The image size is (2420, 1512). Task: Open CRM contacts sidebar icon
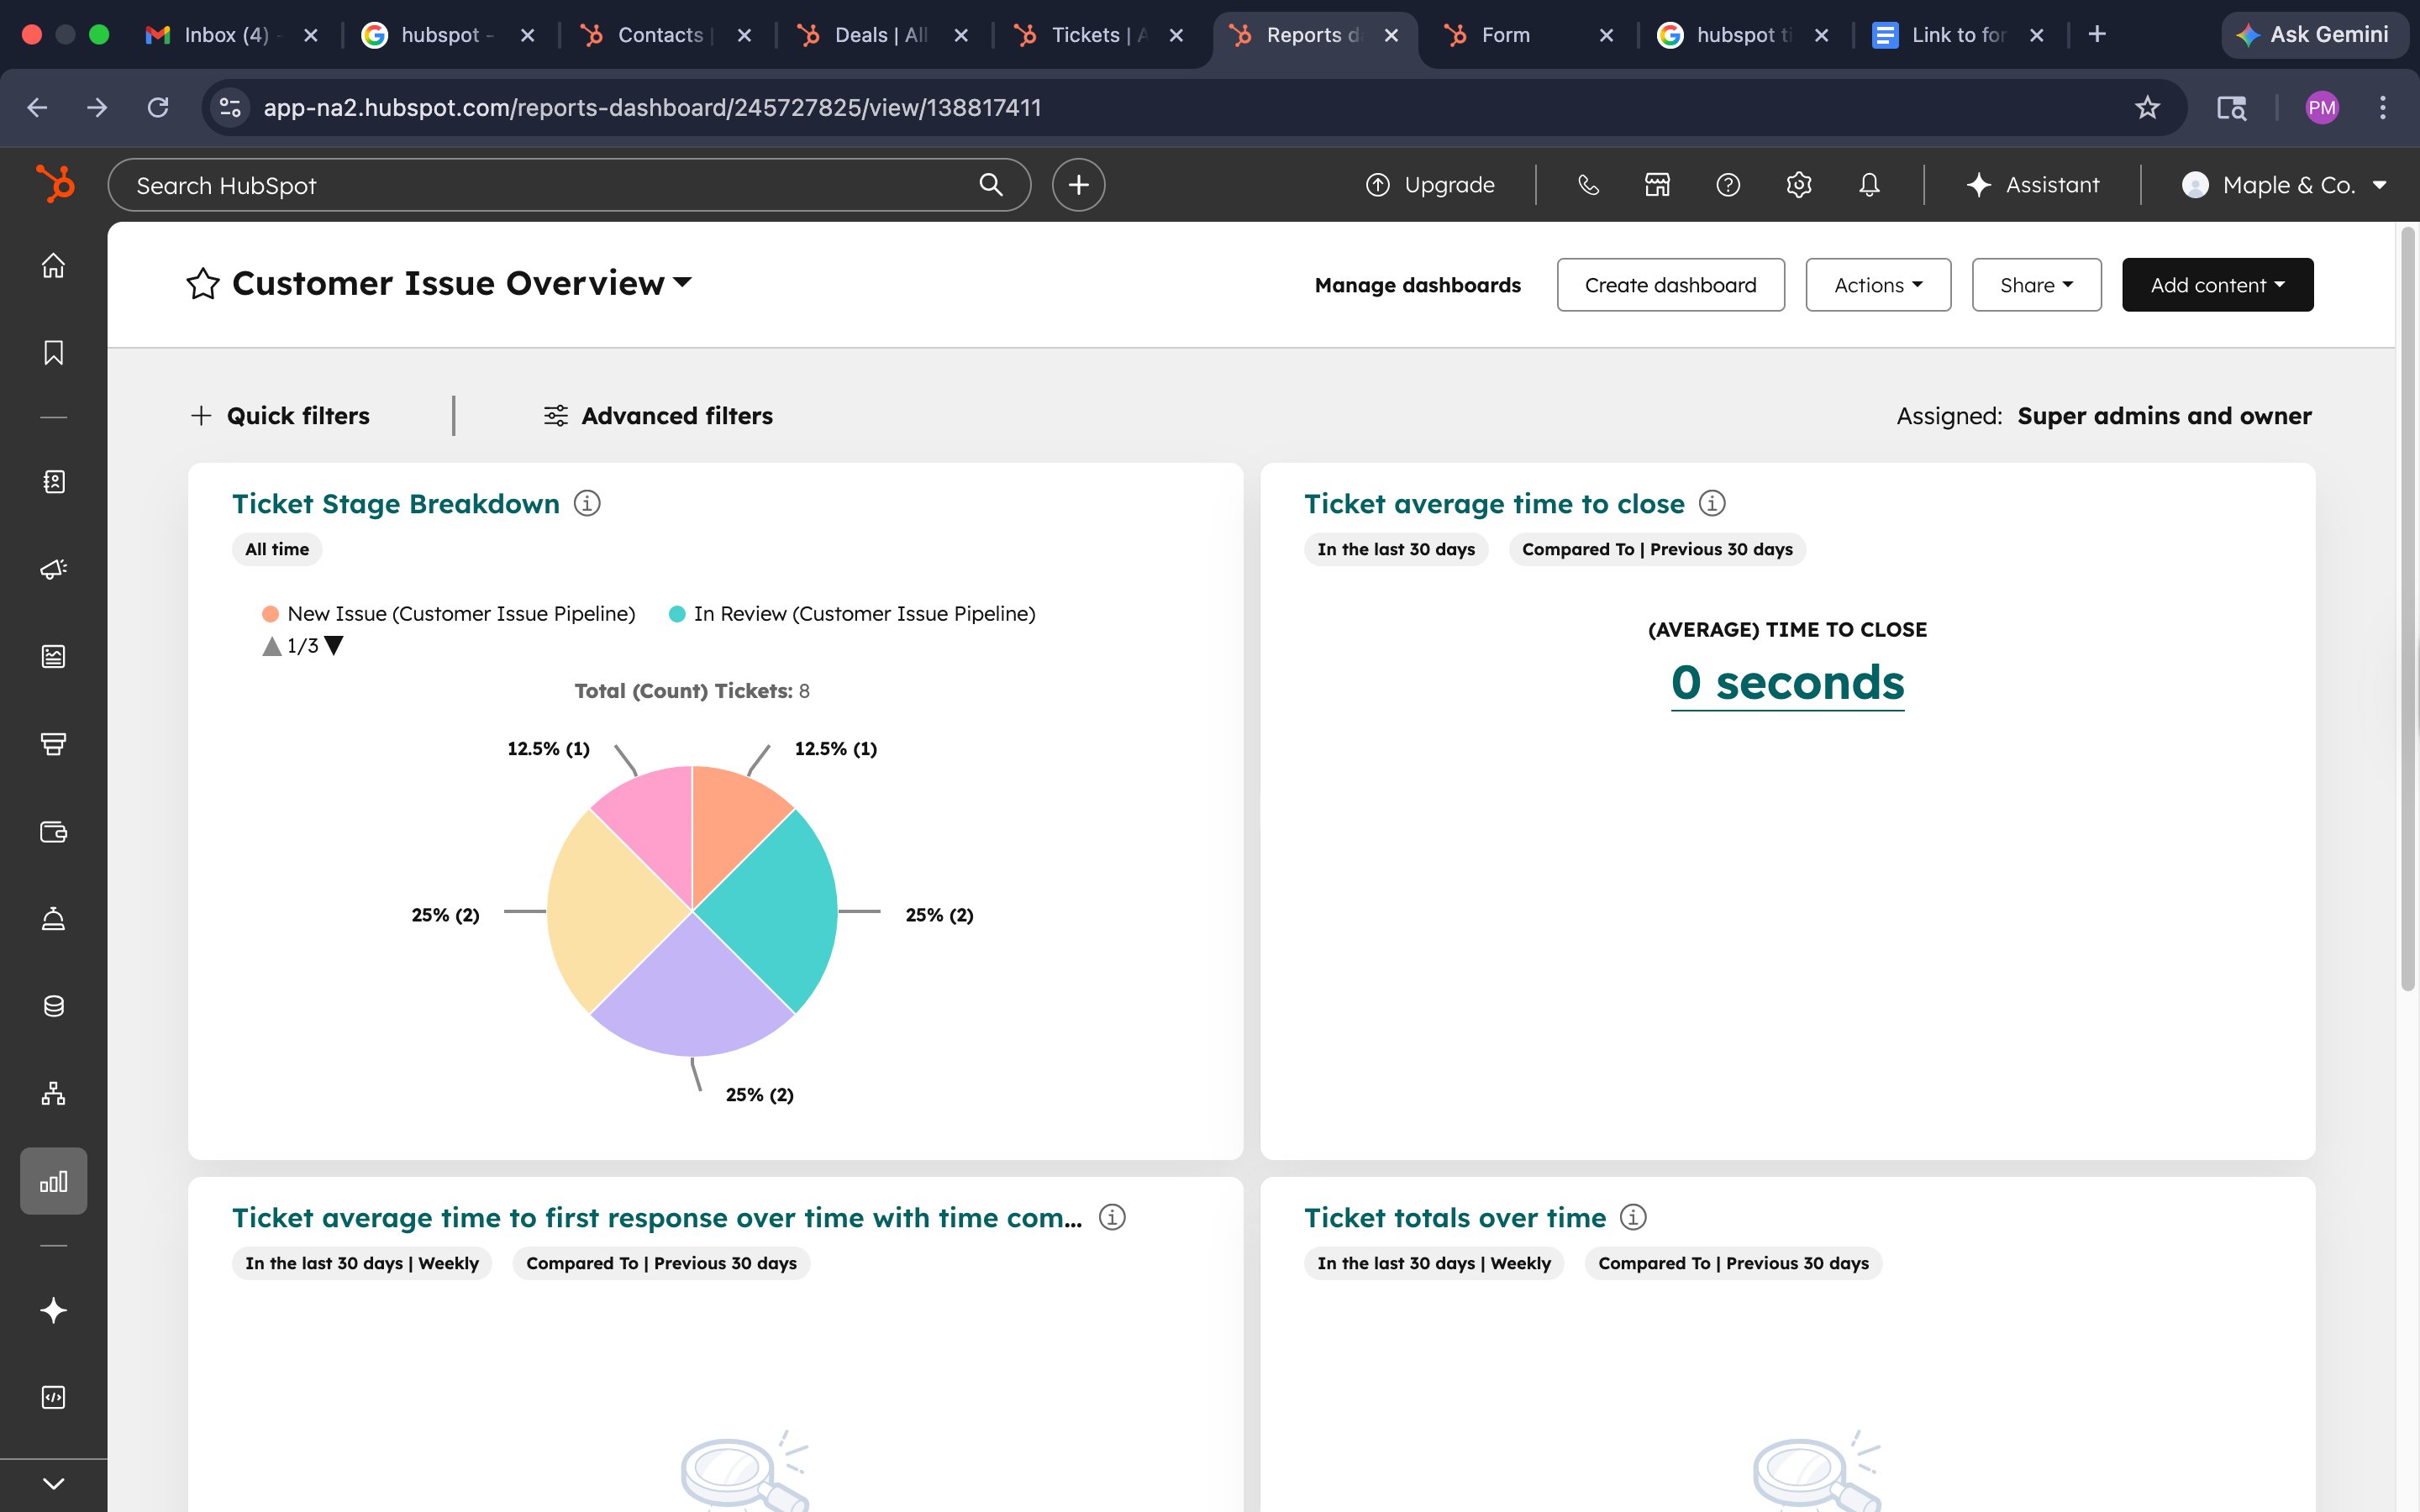point(53,482)
